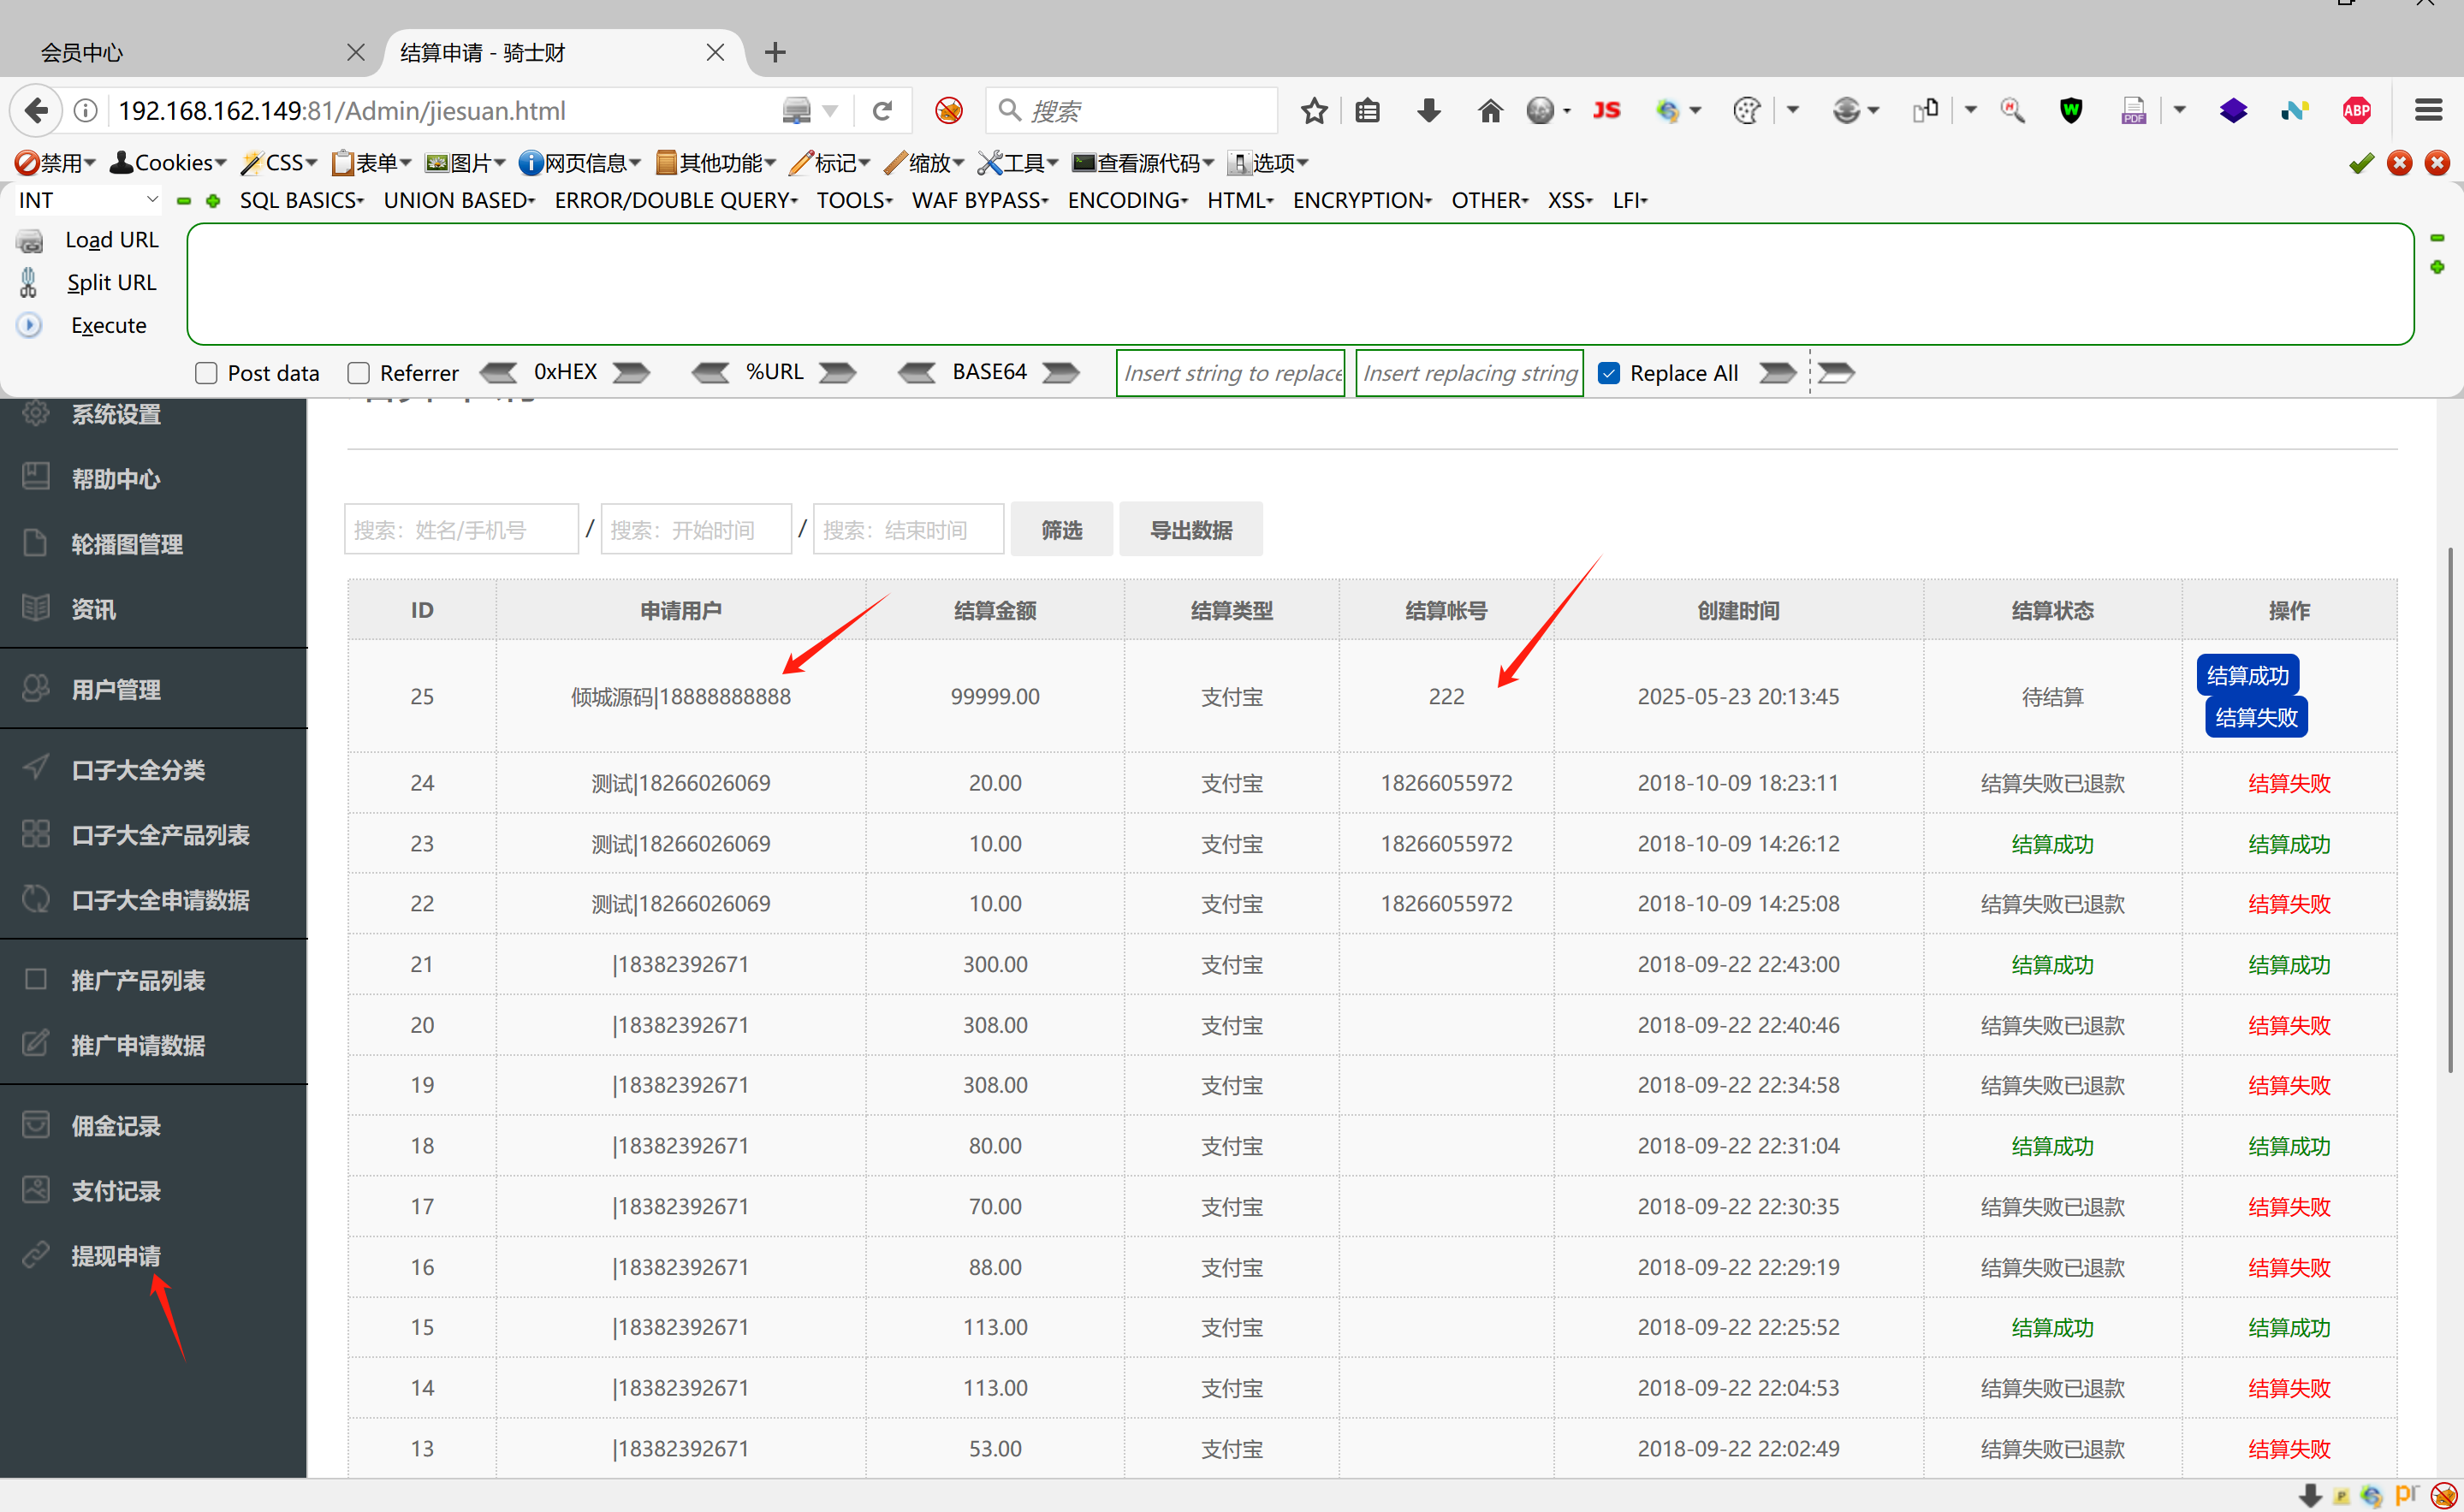Image resolution: width=2464 pixels, height=1512 pixels.
Task: Open the hamburger menu icon
Action: pos(2428,110)
